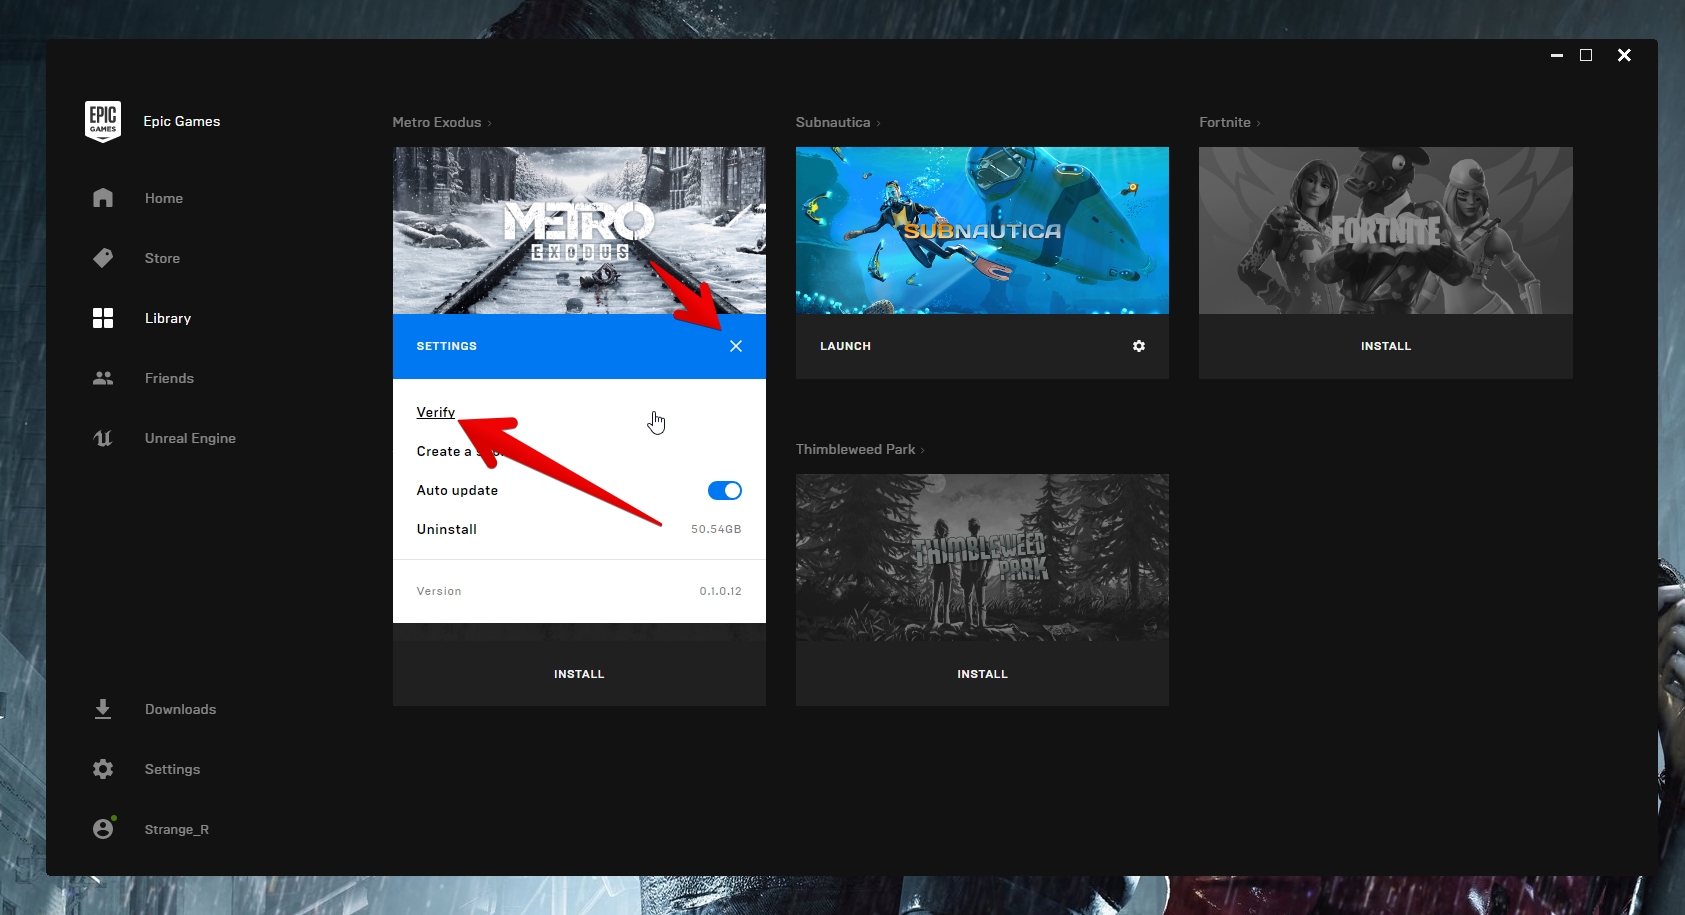This screenshot has width=1685, height=915.
Task: Select Library menu item
Action: click(168, 318)
